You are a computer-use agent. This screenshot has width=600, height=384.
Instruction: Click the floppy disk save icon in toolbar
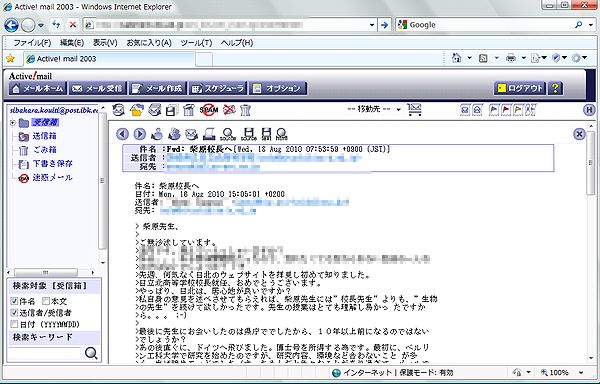point(171,110)
